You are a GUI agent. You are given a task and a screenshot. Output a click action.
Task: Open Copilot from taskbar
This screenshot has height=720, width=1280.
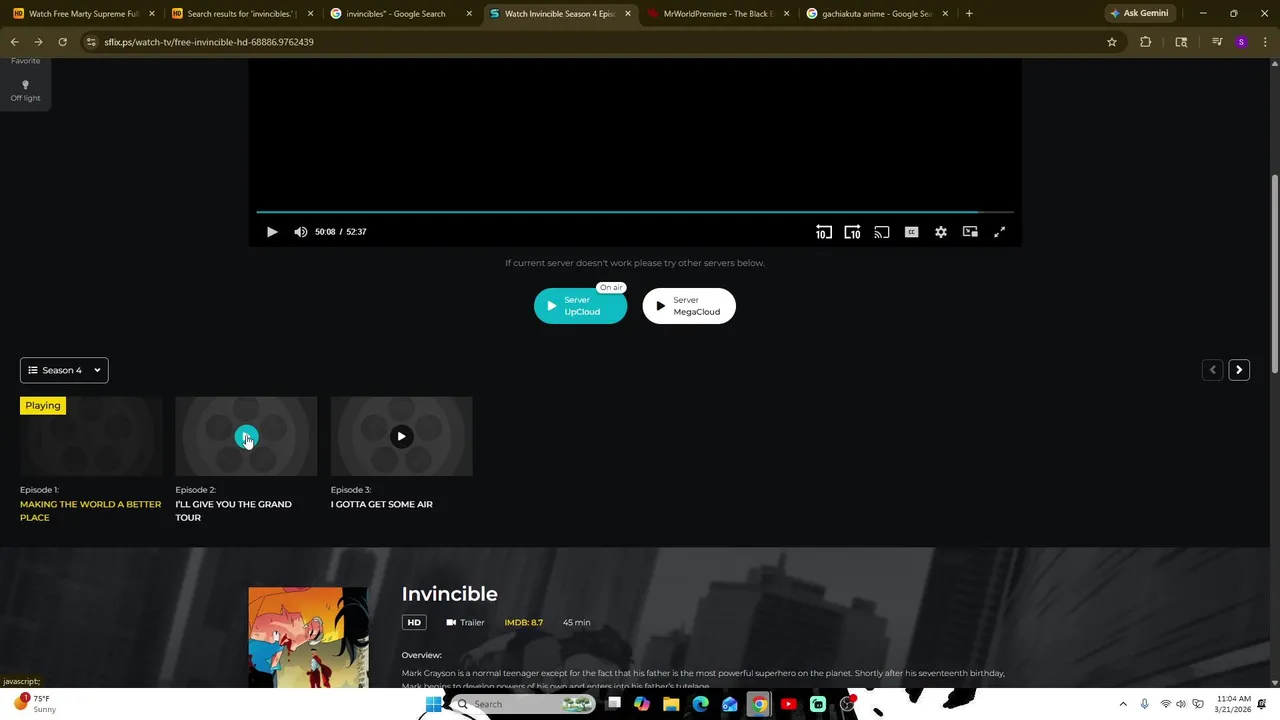click(x=641, y=704)
